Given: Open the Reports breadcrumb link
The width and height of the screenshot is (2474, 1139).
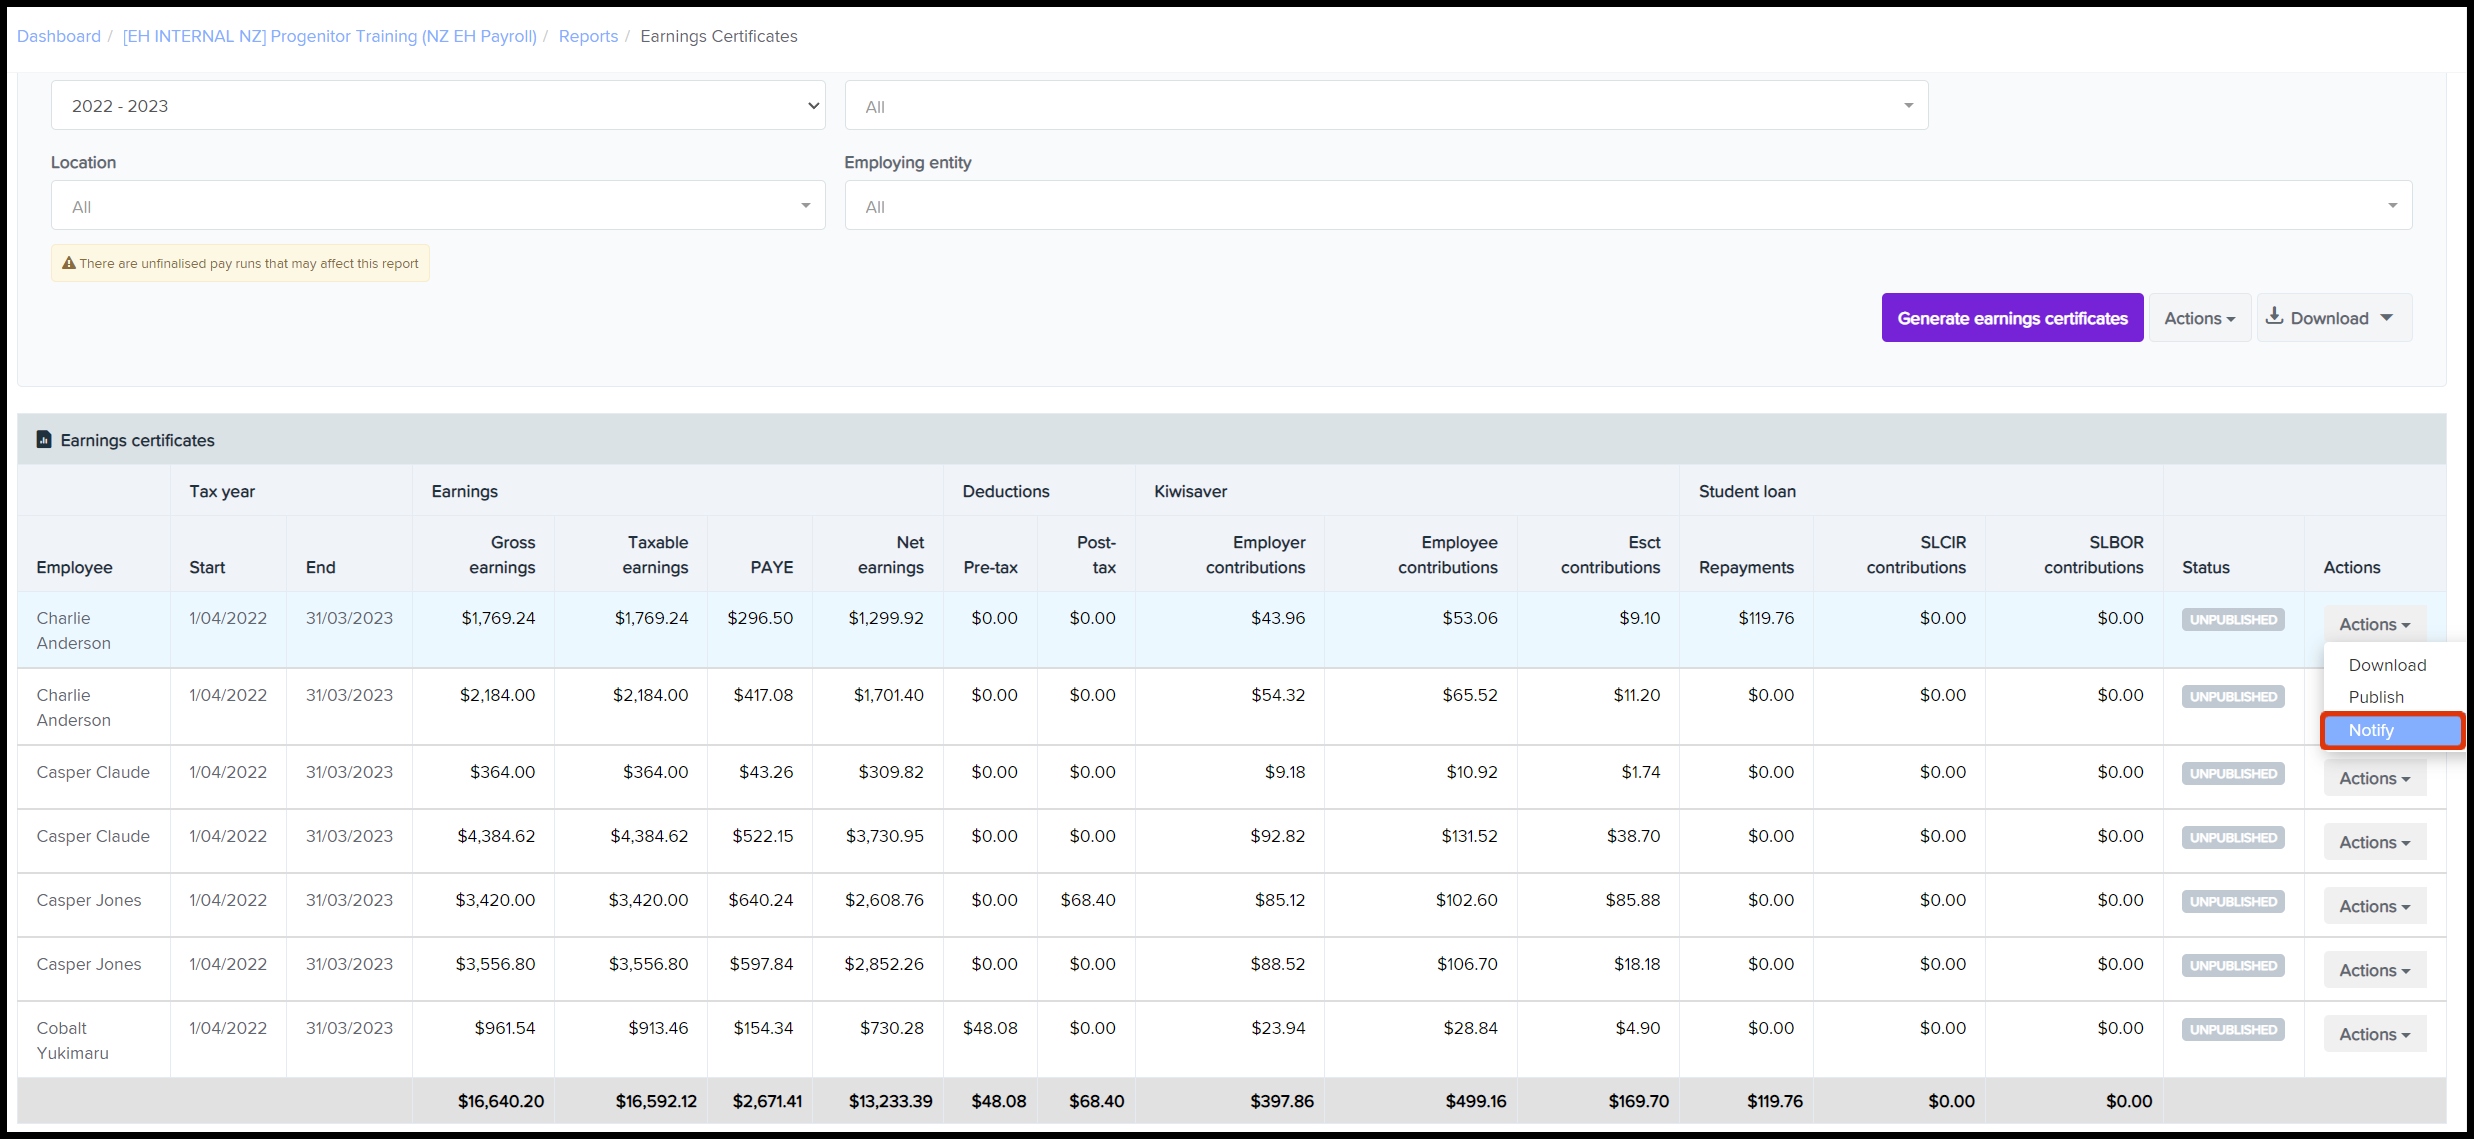Looking at the screenshot, I should [x=588, y=36].
